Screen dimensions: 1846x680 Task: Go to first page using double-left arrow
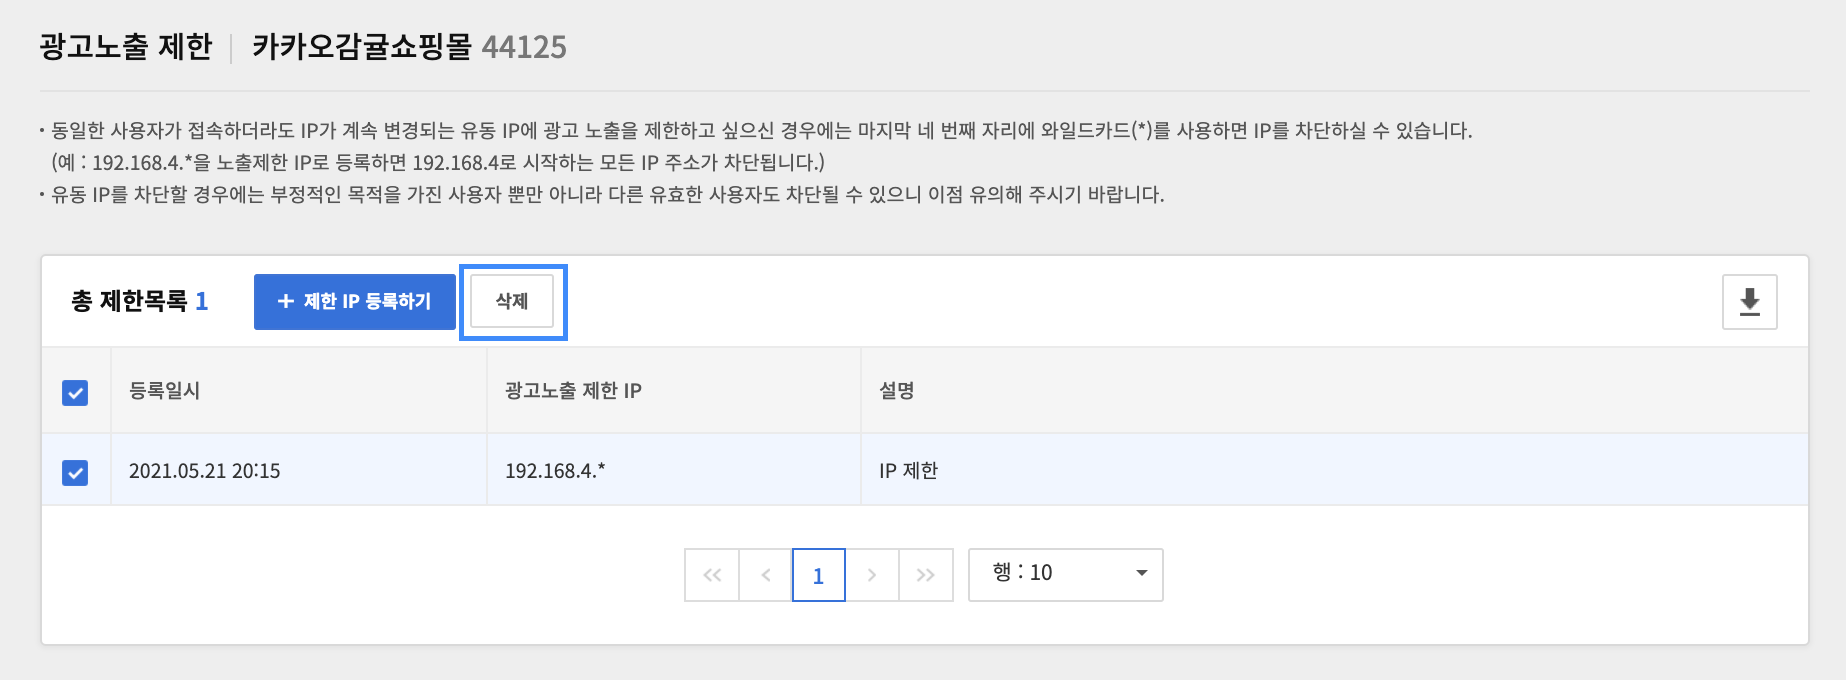click(712, 575)
